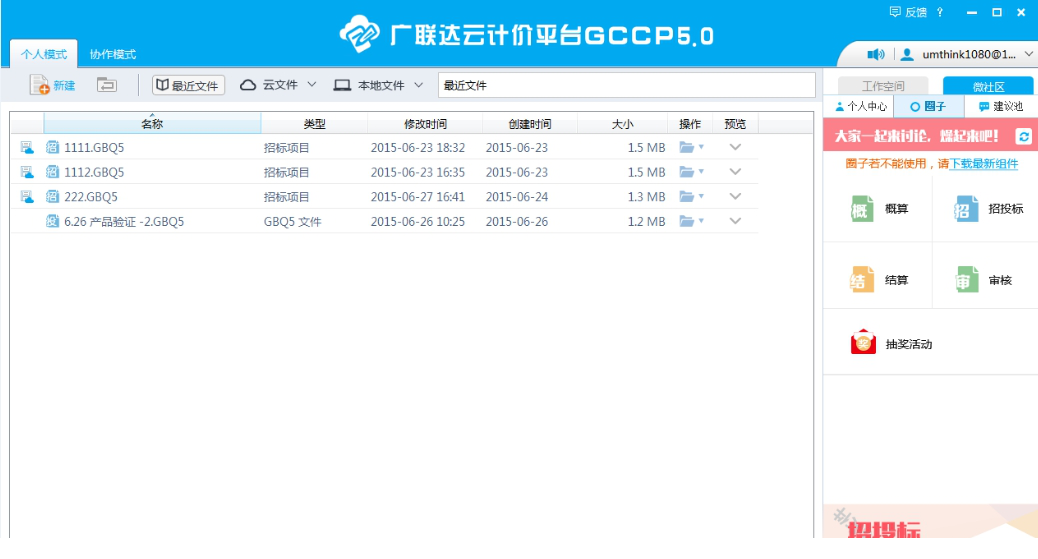1038x559 pixels.
Task: Expand preview chevron for 222.GBQ5
Action: (x=735, y=196)
